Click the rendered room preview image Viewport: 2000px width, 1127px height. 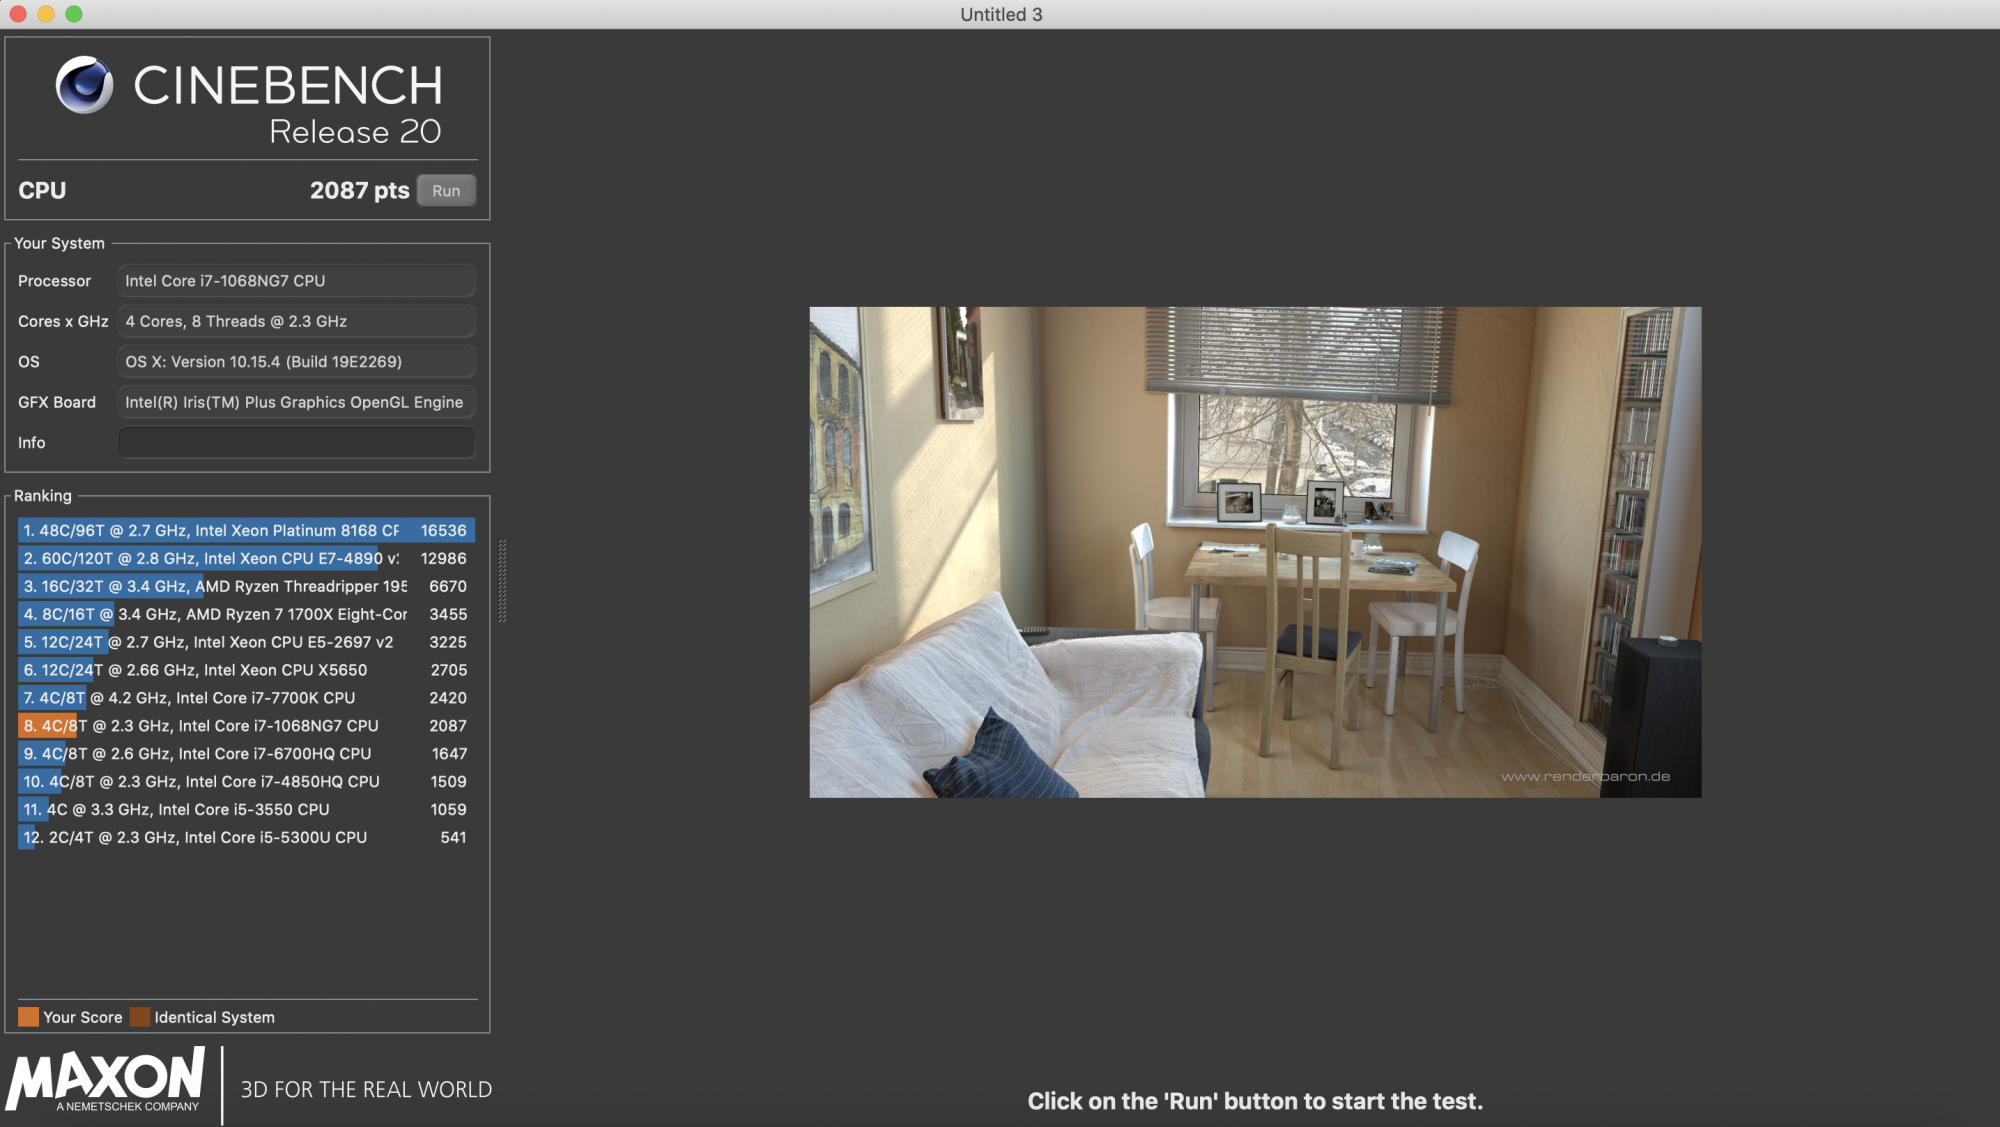pos(1255,552)
